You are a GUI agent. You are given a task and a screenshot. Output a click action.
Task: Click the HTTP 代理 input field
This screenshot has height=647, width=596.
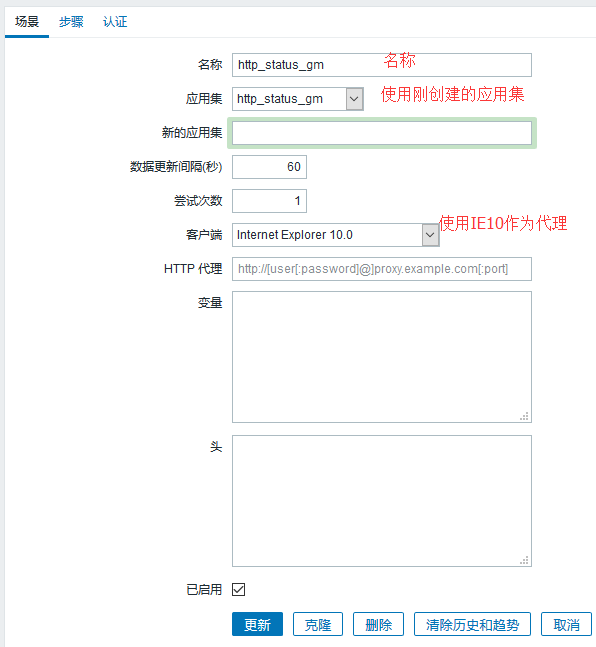(x=382, y=269)
